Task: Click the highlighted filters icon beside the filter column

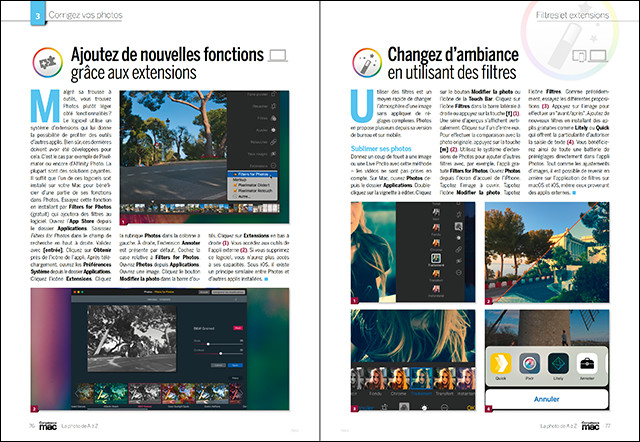Action: (459, 227)
